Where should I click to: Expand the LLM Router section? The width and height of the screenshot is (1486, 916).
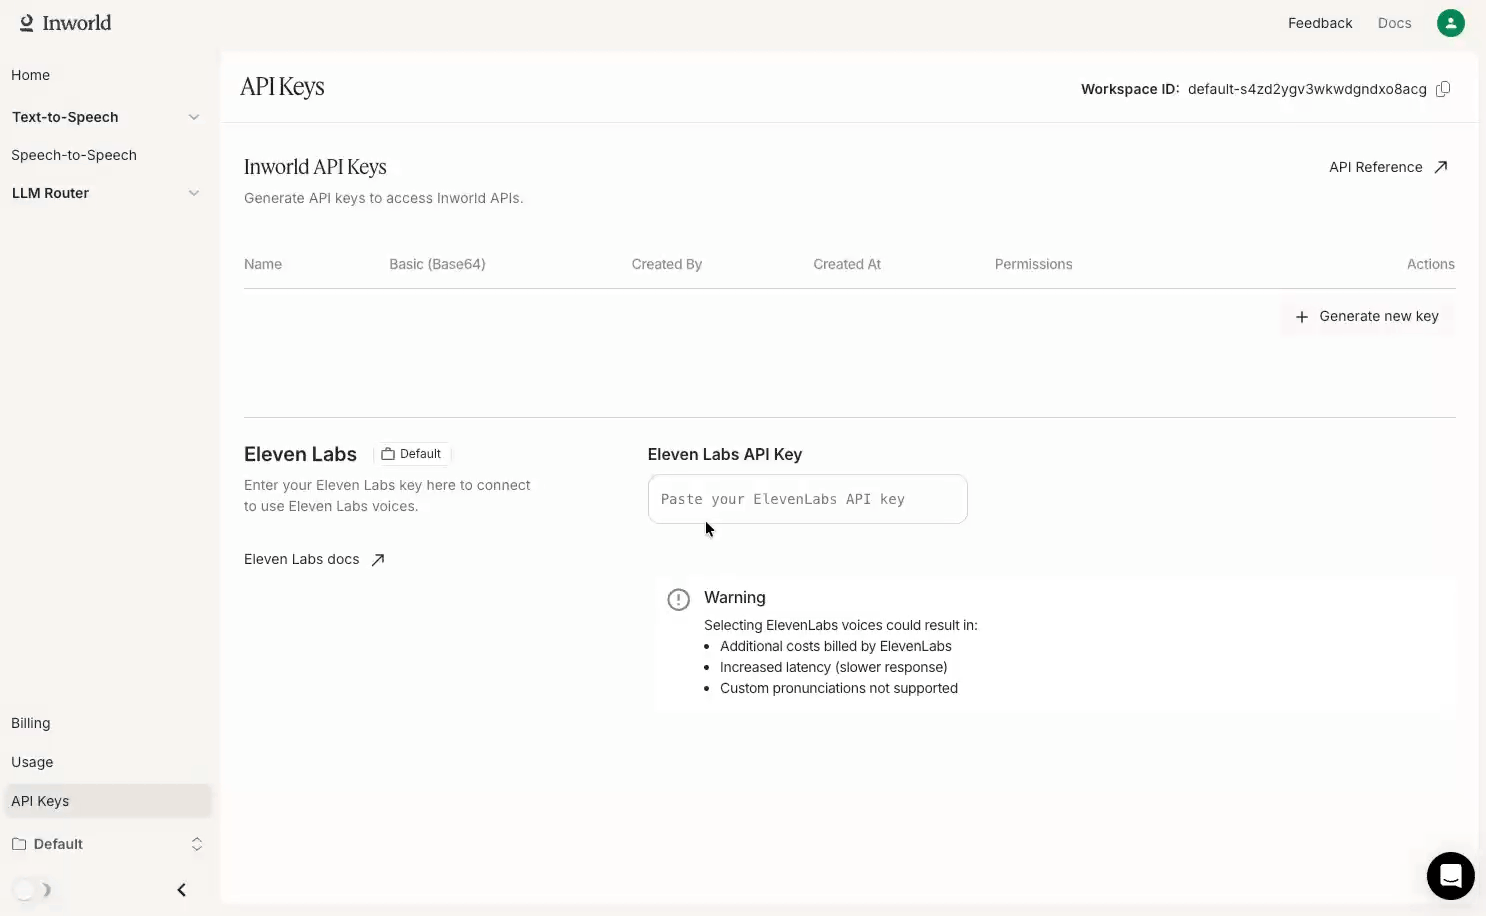[x=106, y=193]
